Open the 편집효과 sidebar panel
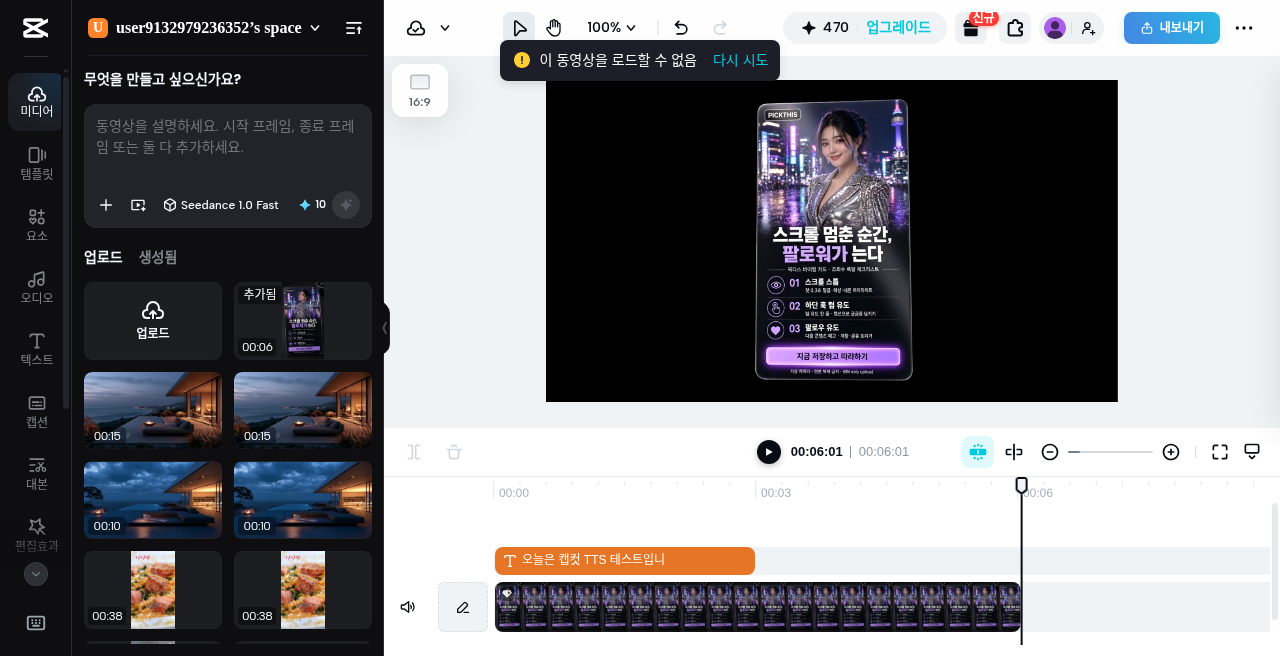Screen dimensions: 1280x656 36,536
